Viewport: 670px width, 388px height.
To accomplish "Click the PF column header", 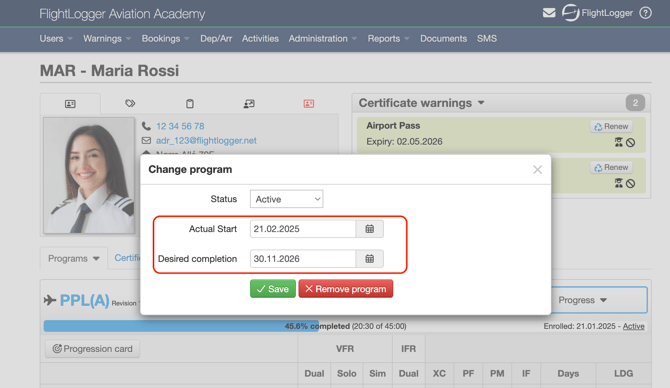I will coord(468,373).
